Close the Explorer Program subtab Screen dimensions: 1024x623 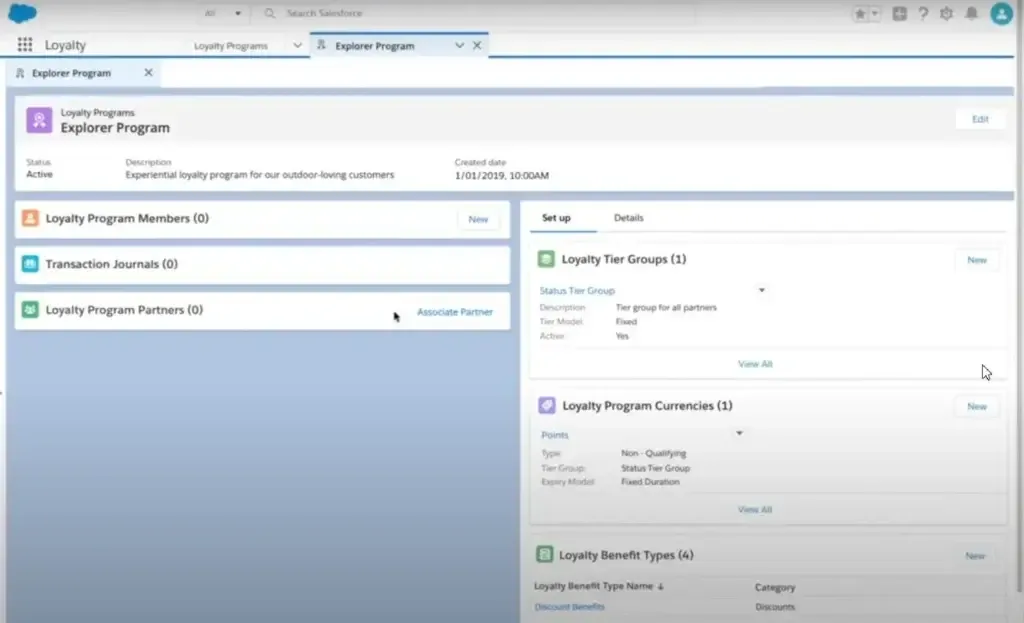[x=148, y=72]
